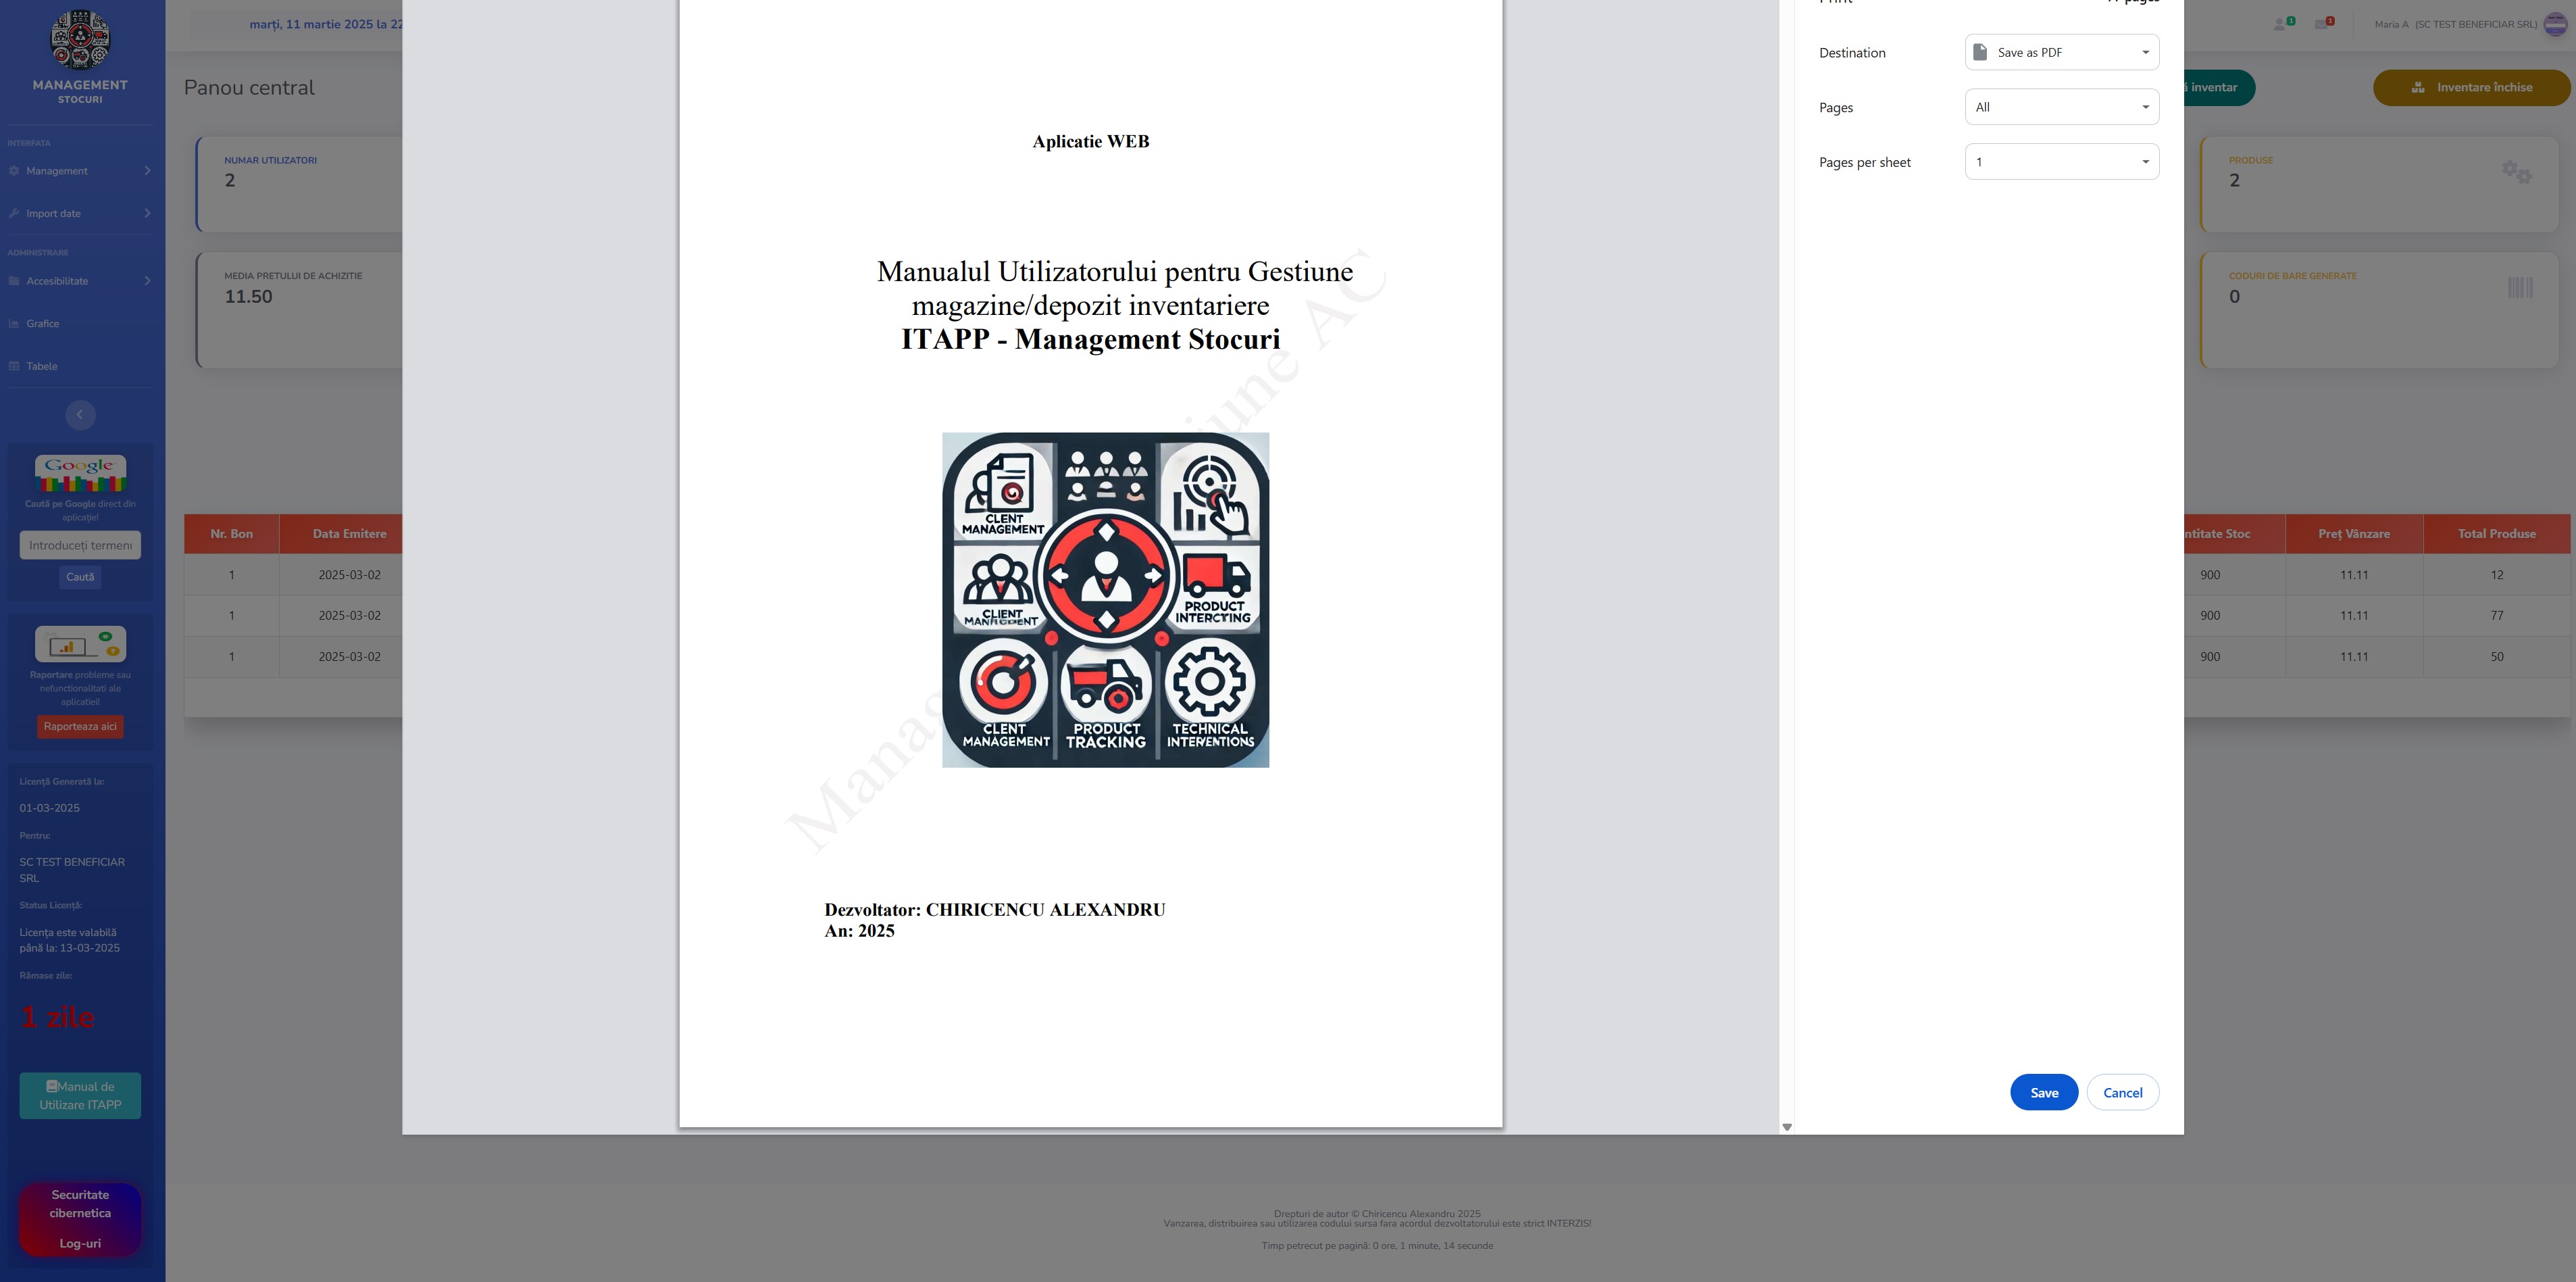Open the Pages per sheet dropdown
Viewport: 2576px width, 1282px height.
(2061, 162)
